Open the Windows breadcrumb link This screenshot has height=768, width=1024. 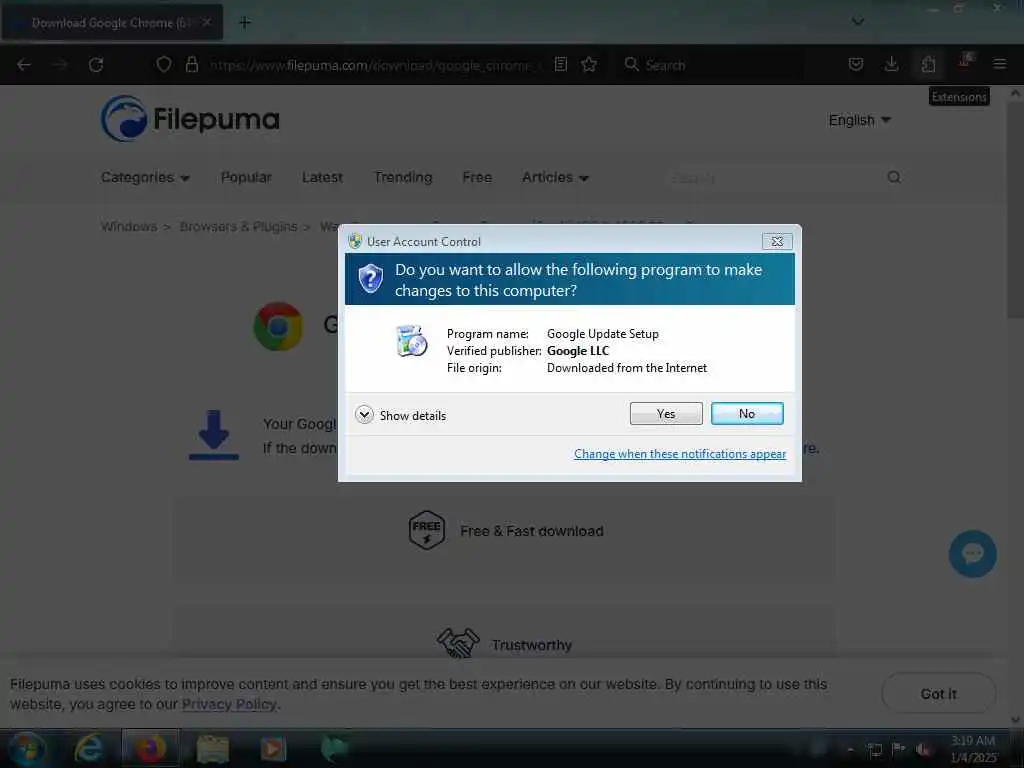(x=129, y=227)
